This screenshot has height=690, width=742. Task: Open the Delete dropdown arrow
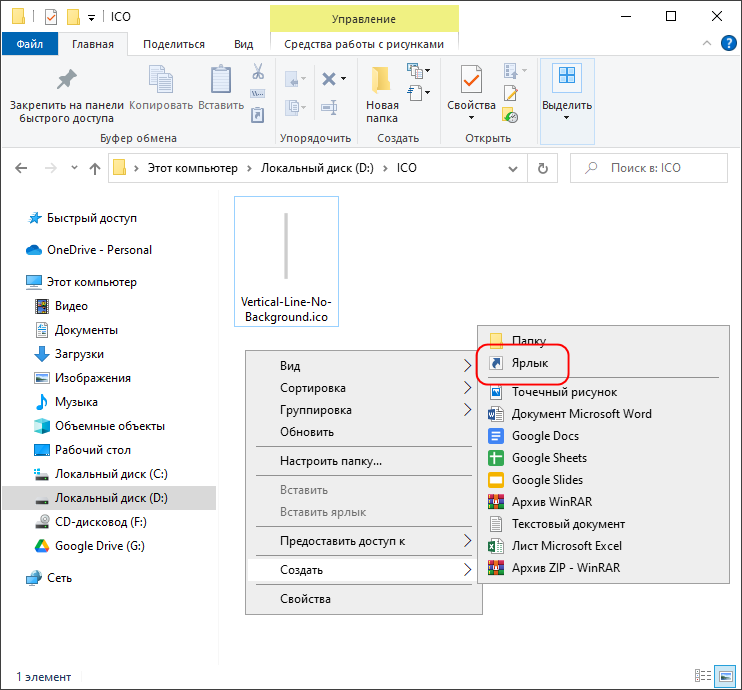[344, 79]
